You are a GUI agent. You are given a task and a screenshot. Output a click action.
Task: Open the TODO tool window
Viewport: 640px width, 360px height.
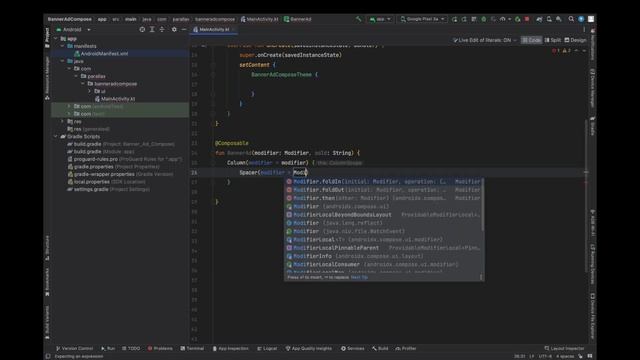(131, 349)
